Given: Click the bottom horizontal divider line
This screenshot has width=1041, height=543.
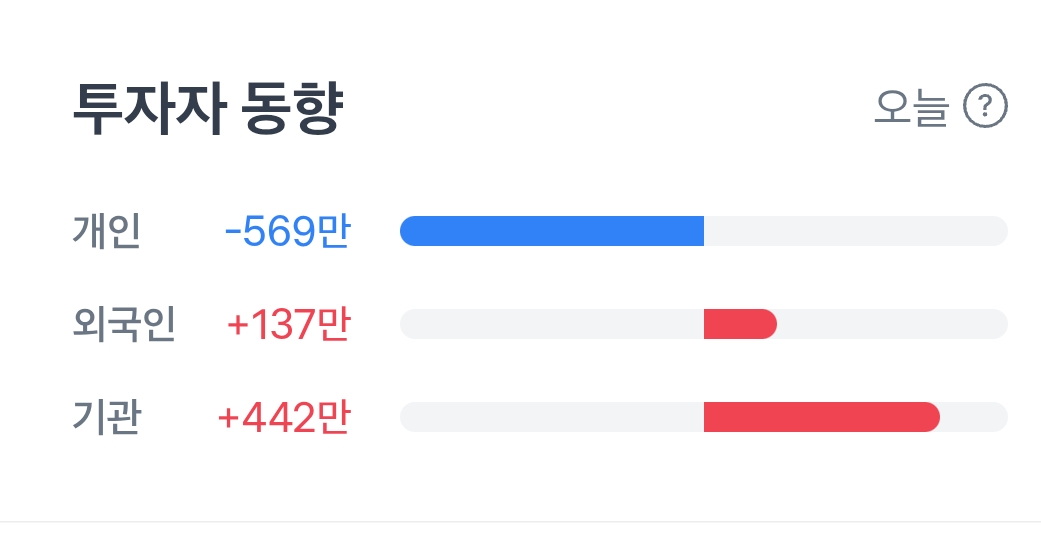Looking at the screenshot, I should 520,522.
